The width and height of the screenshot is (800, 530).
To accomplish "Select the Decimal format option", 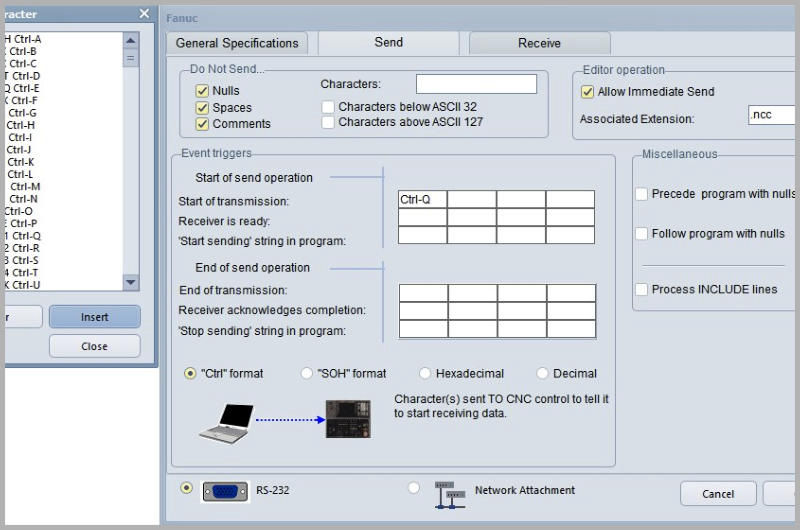I will pyautogui.click(x=542, y=373).
